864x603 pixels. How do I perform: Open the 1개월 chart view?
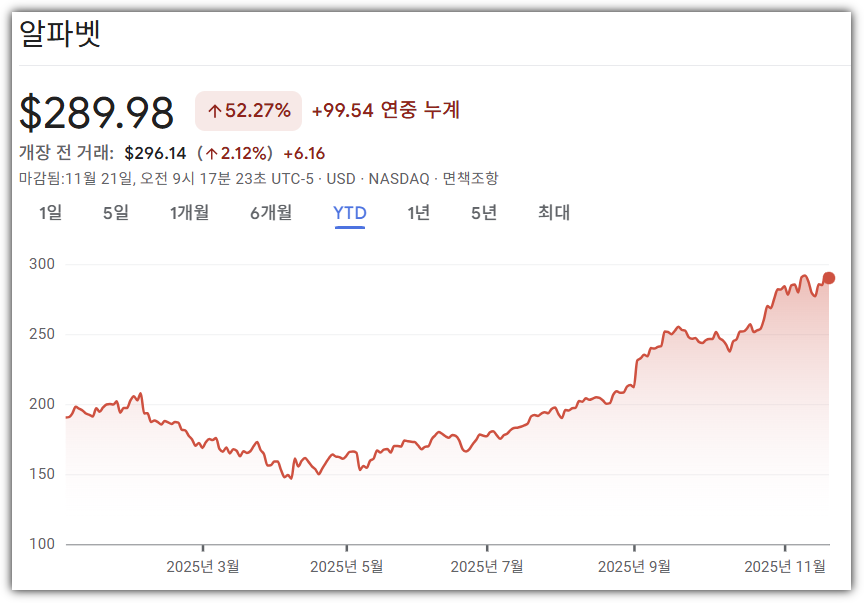188,213
